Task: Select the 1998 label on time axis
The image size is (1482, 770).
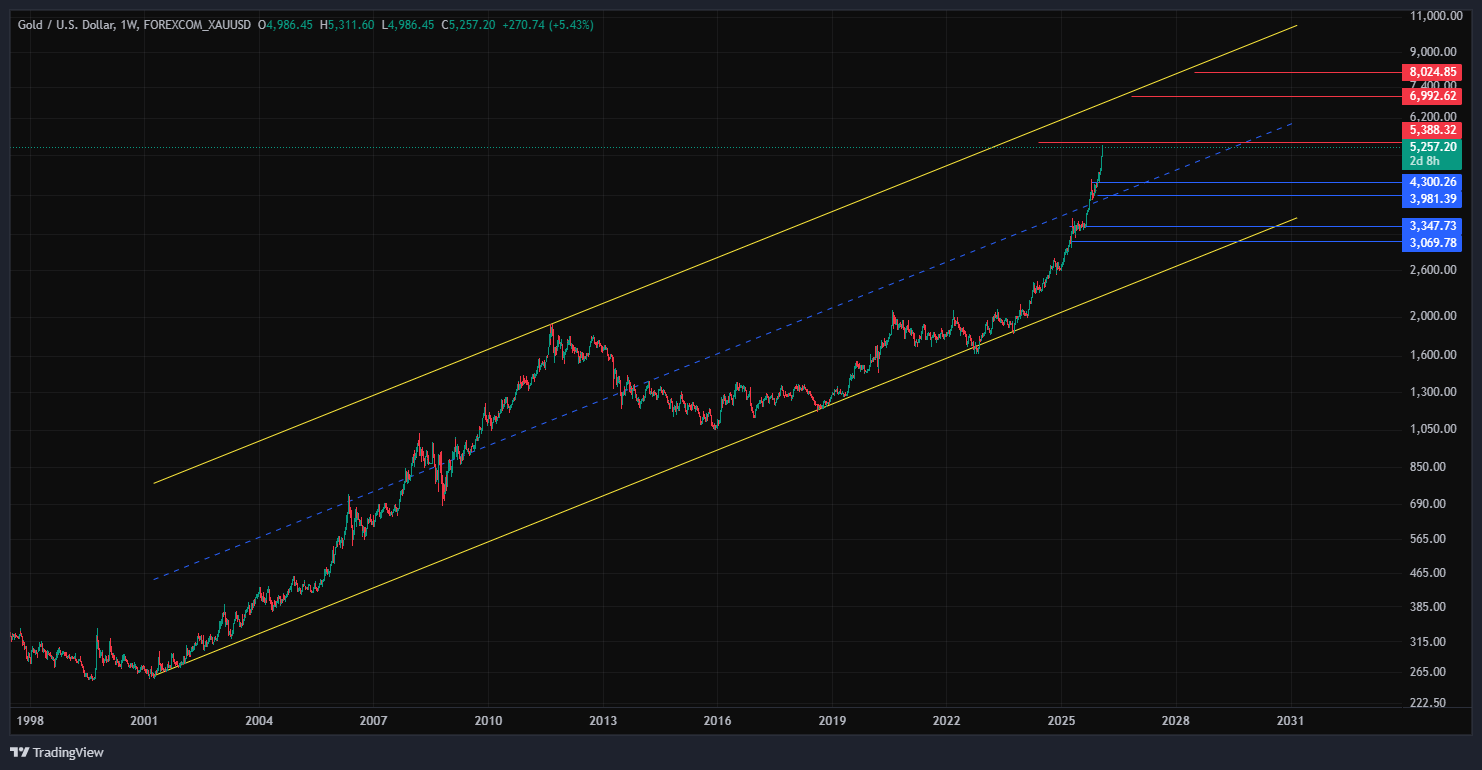Action: (30, 720)
